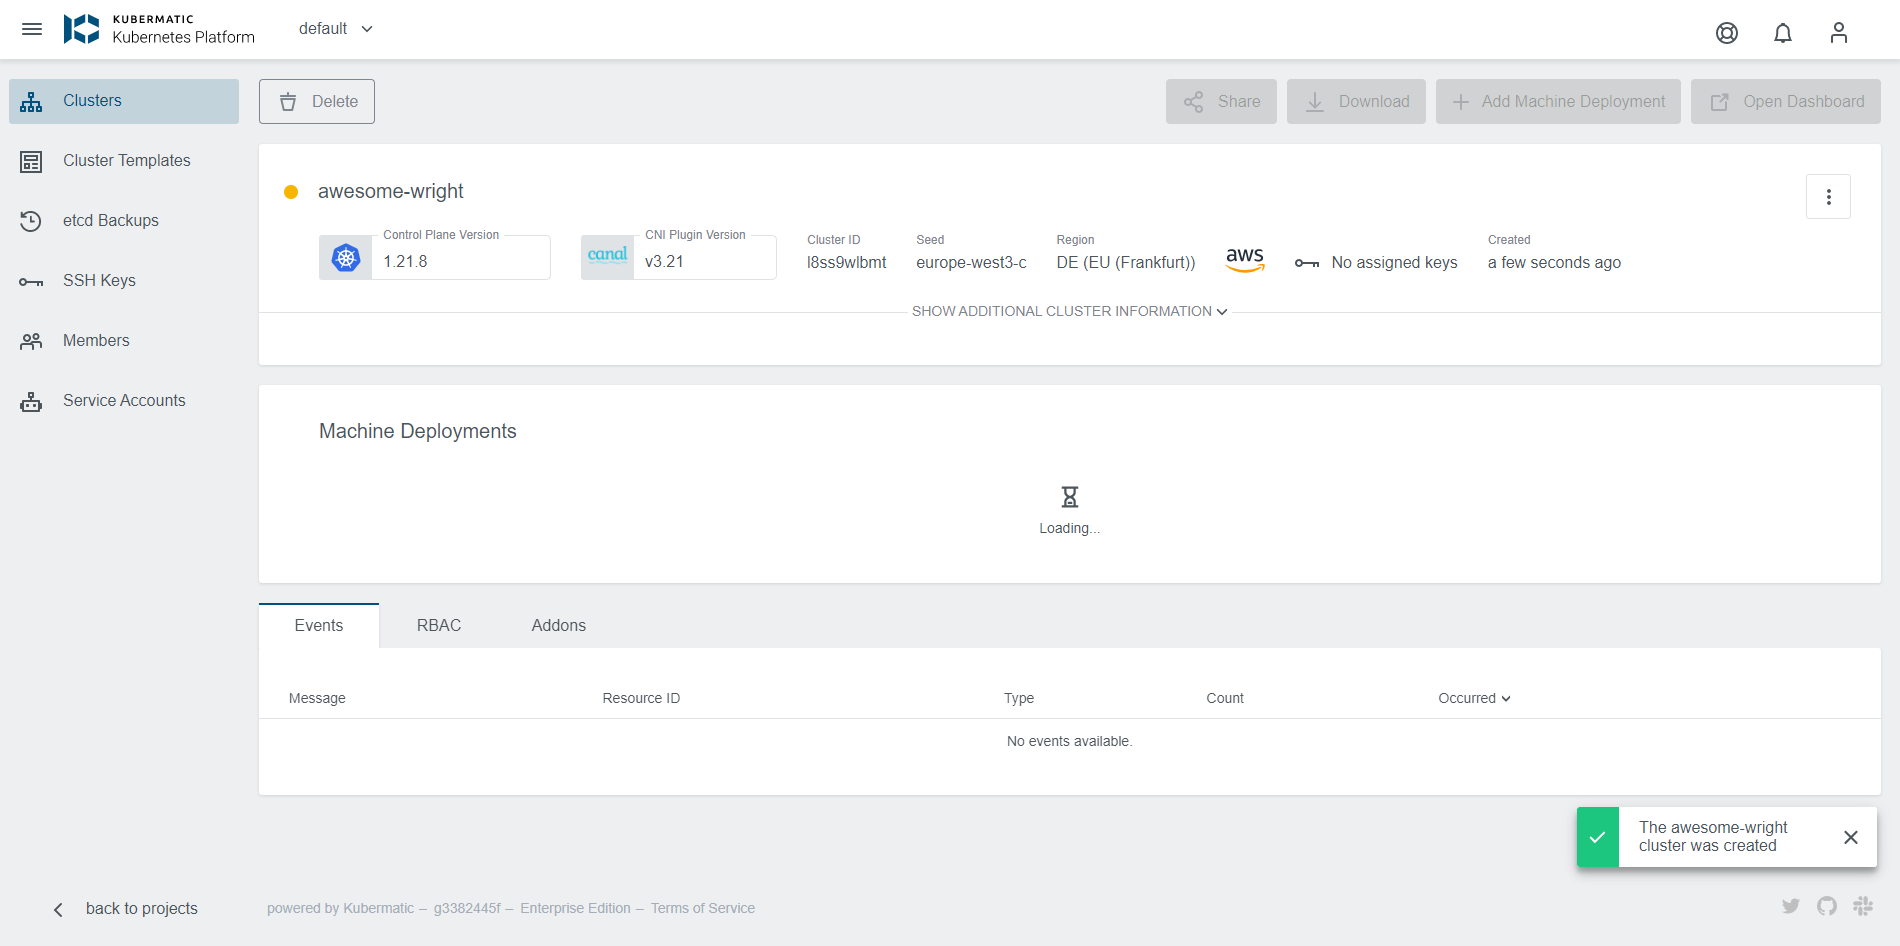Open the user account menu
This screenshot has width=1900, height=946.
[x=1839, y=33]
